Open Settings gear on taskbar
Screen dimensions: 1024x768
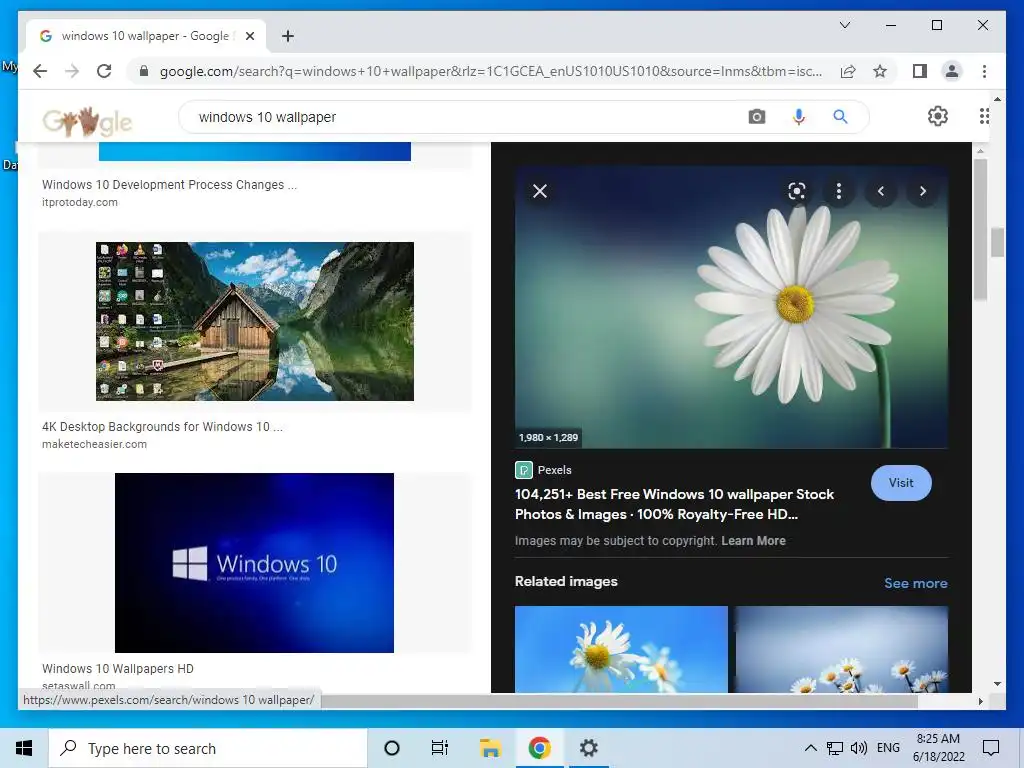(x=588, y=748)
